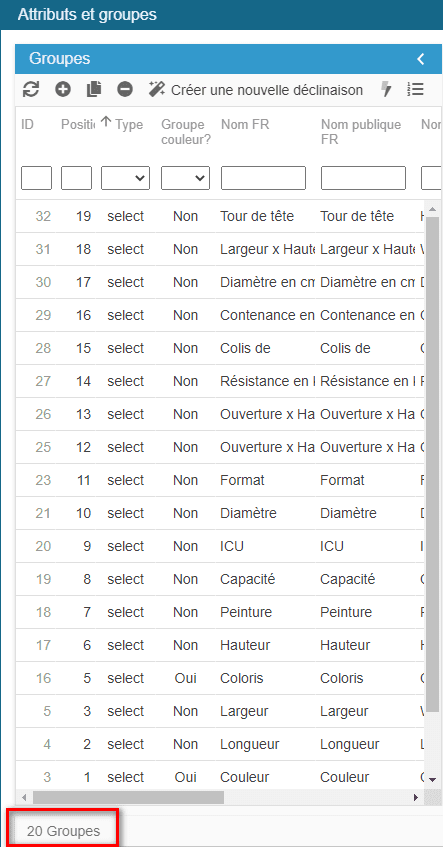The height and width of the screenshot is (847, 443).
Task: Click the vertical scrollbar down arrow
Action: [x=432, y=779]
